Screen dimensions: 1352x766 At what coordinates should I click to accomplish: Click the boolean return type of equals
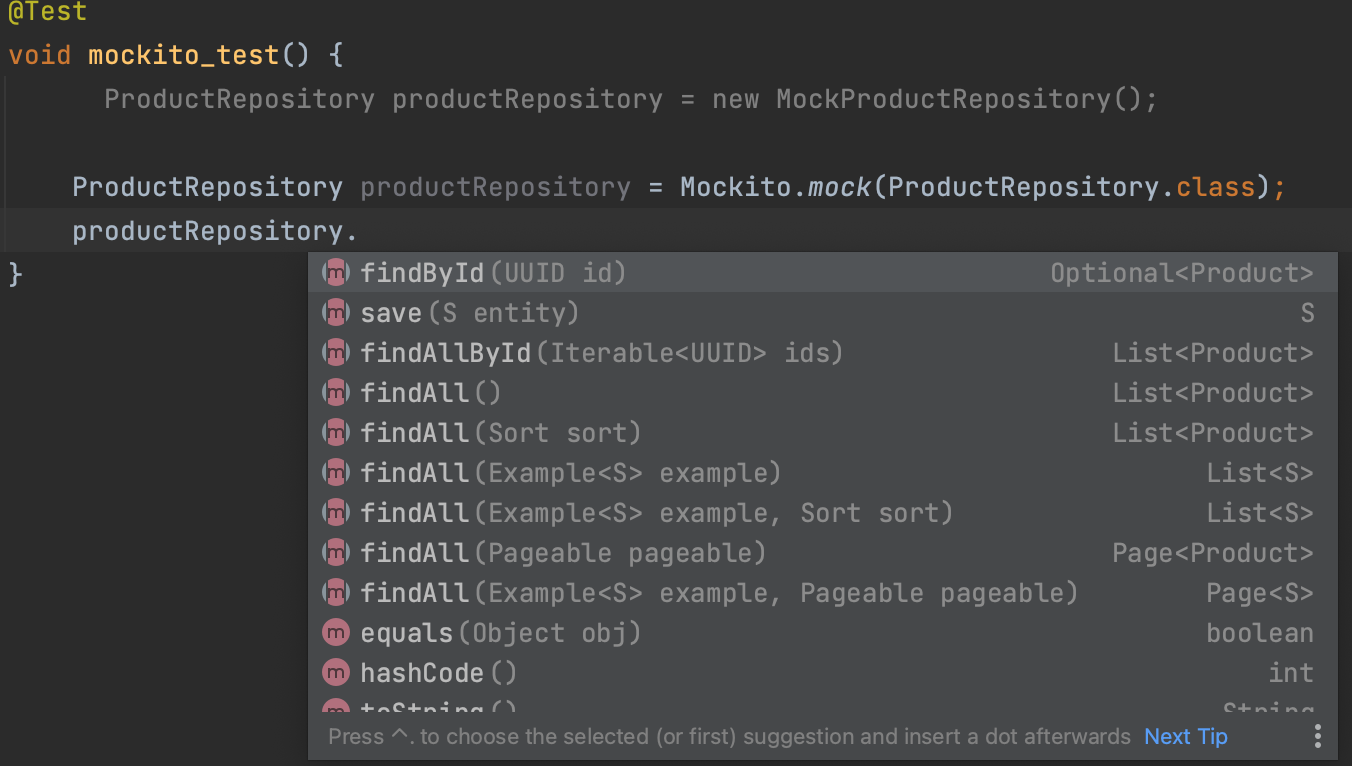click(x=1260, y=633)
